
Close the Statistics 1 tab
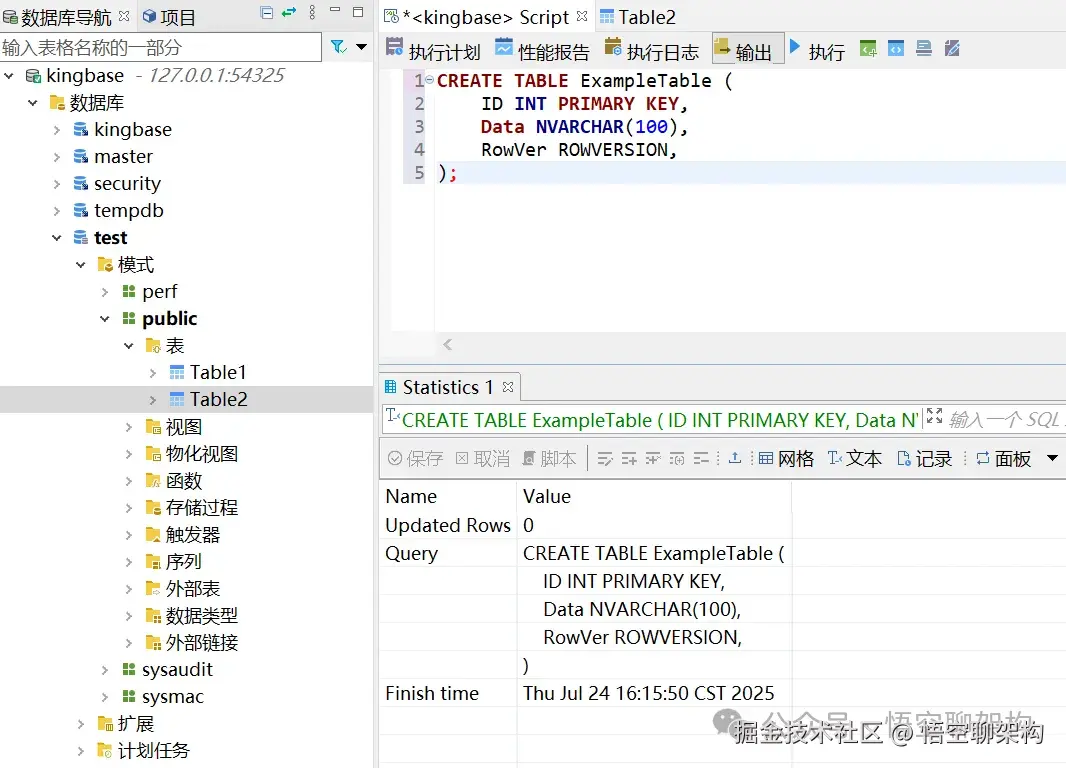(x=508, y=387)
